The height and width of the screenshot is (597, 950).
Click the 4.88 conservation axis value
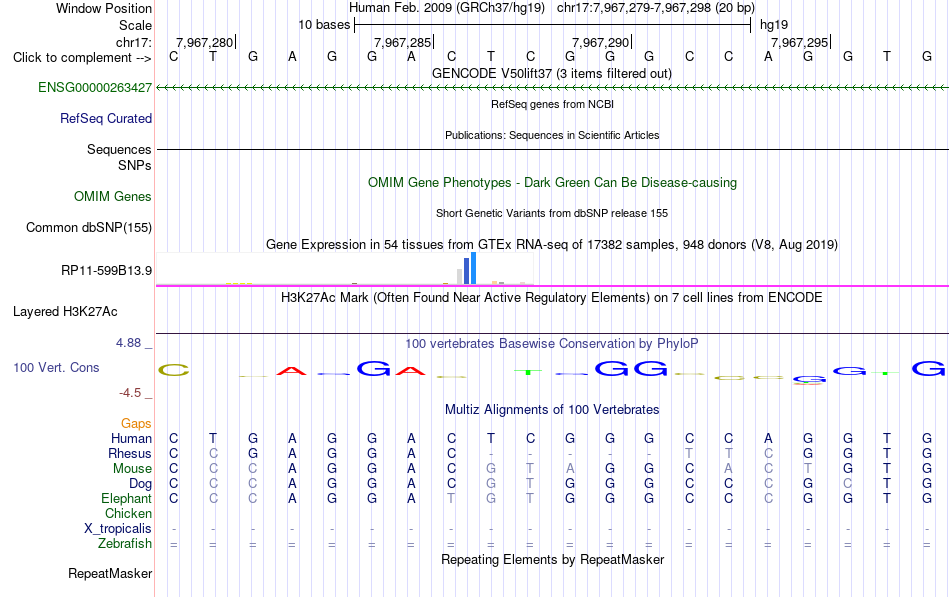128,343
